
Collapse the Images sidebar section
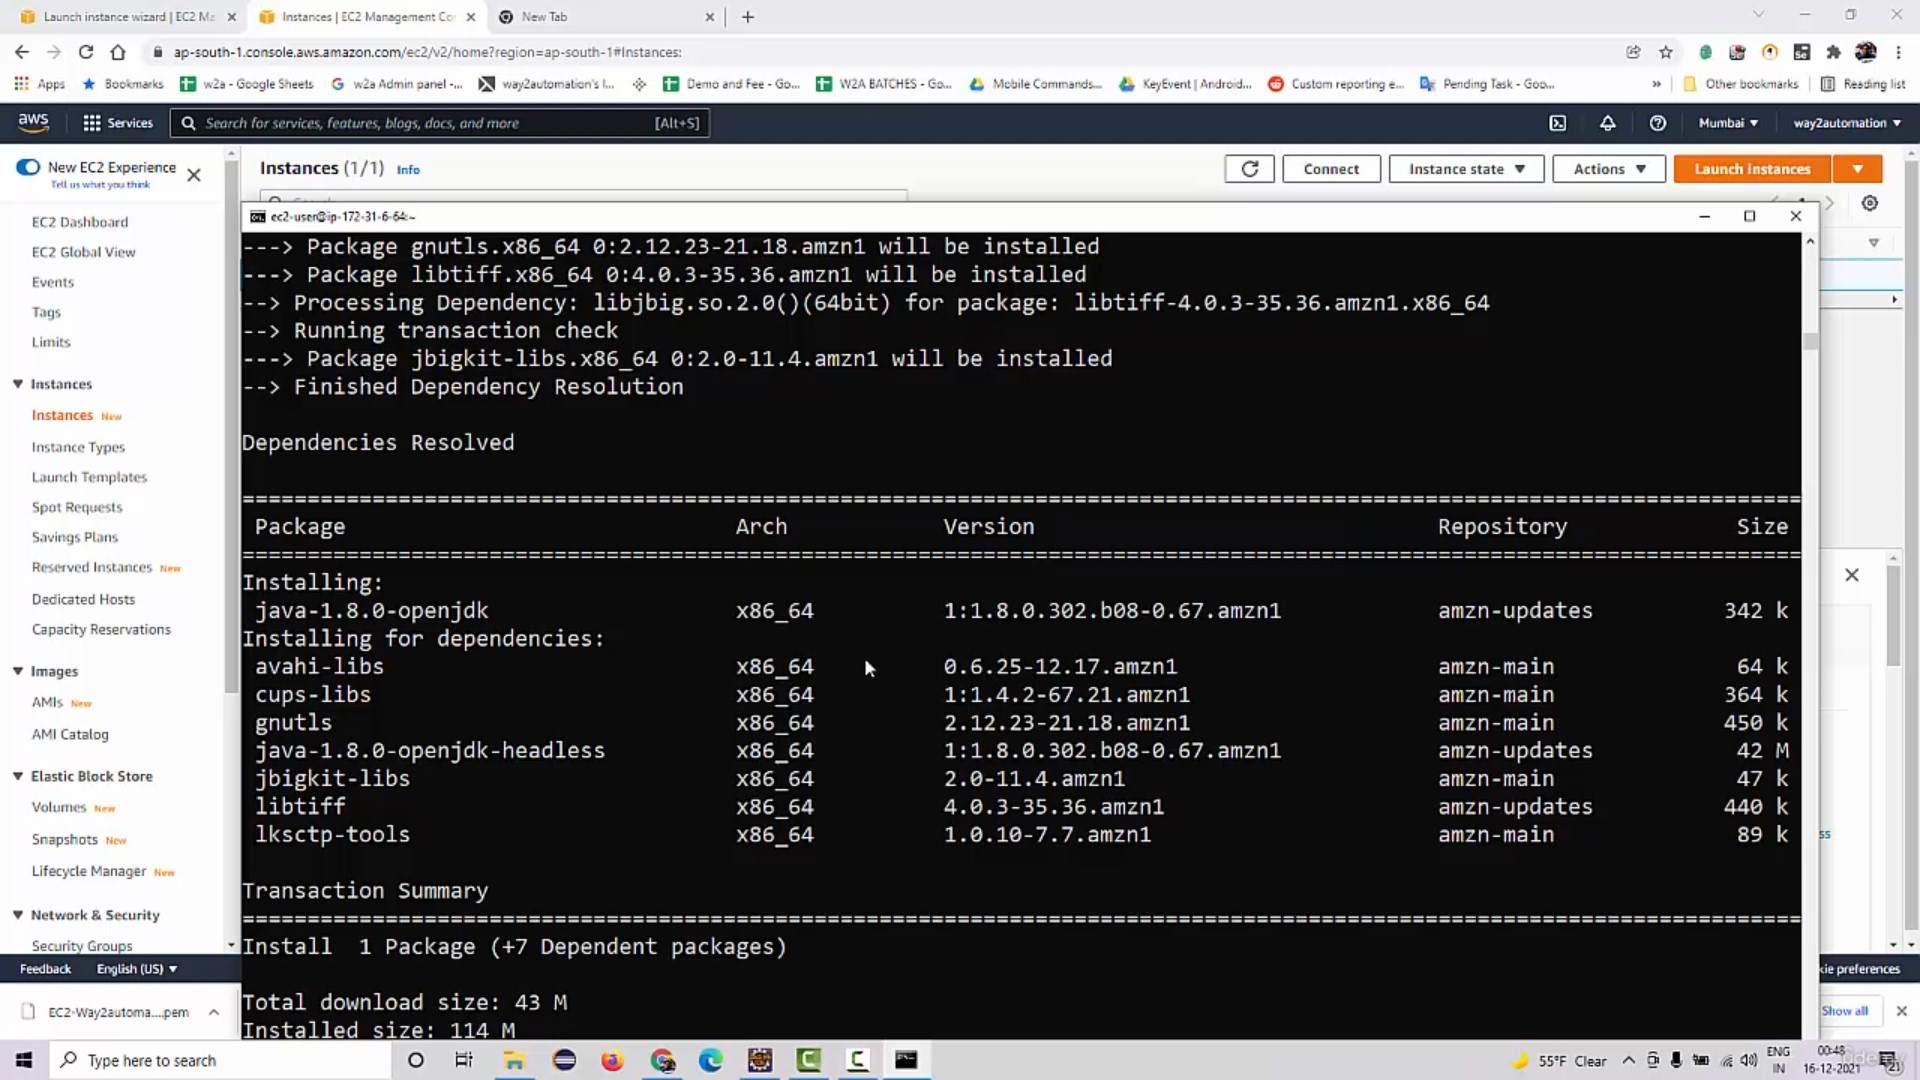pyautogui.click(x=18, y=671)
